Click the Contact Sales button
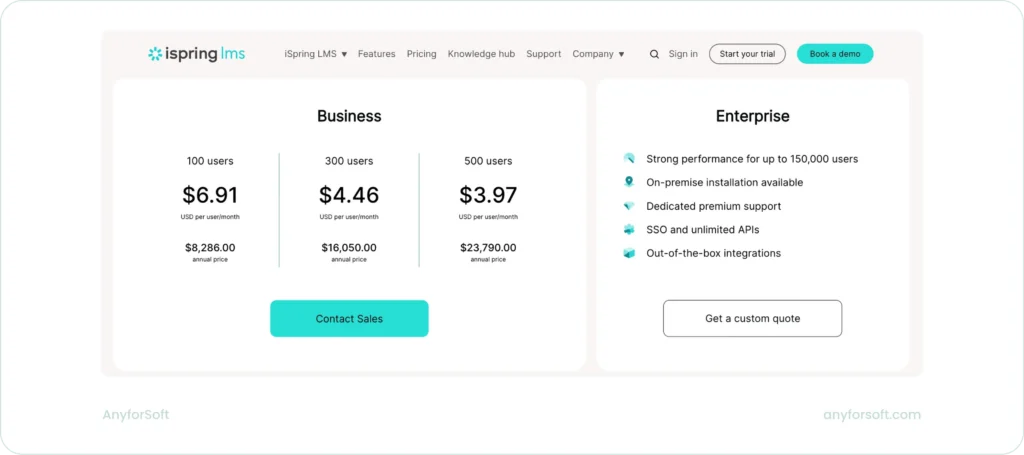This screenshot has width=1024, height=455. tap(349, 318)
